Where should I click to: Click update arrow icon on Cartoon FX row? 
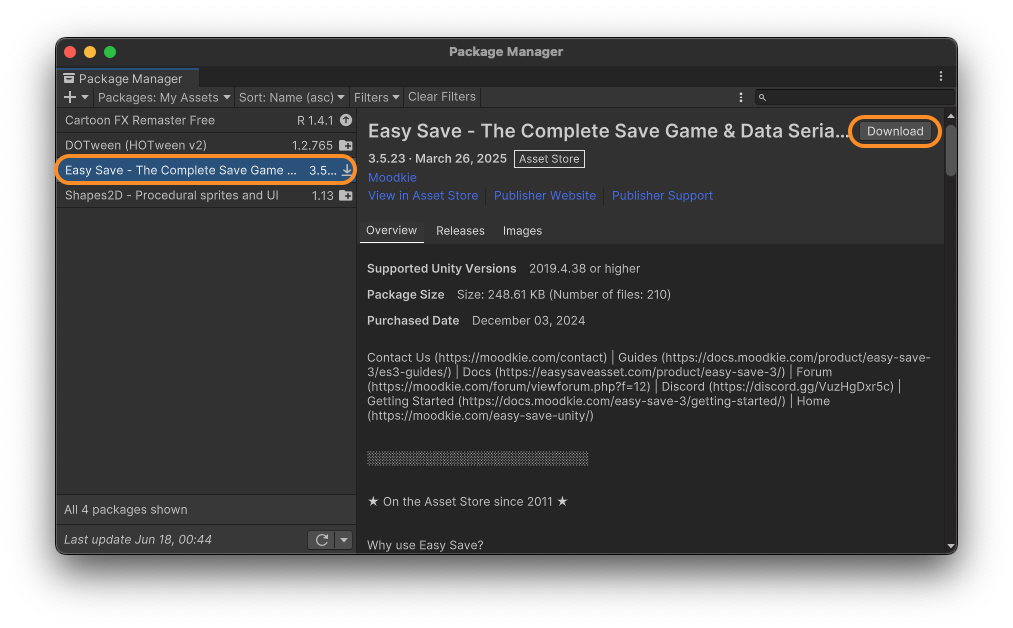[346, 120]
